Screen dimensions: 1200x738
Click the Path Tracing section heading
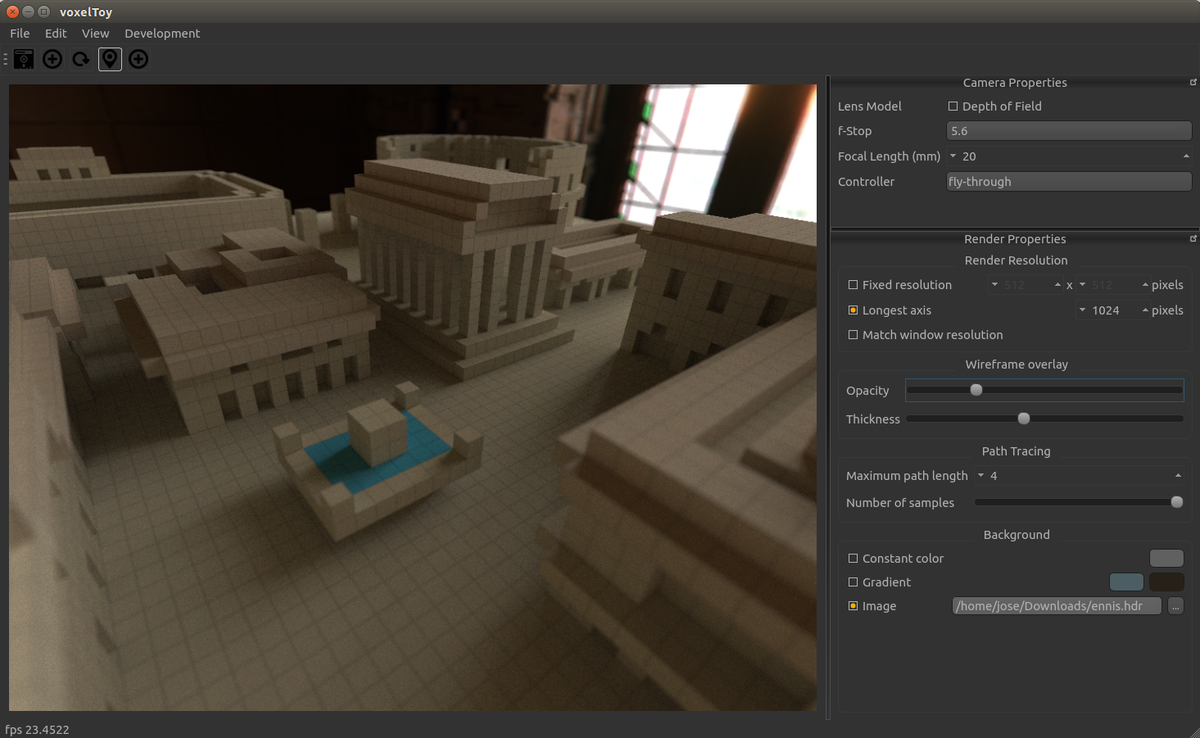[1016, 451]
